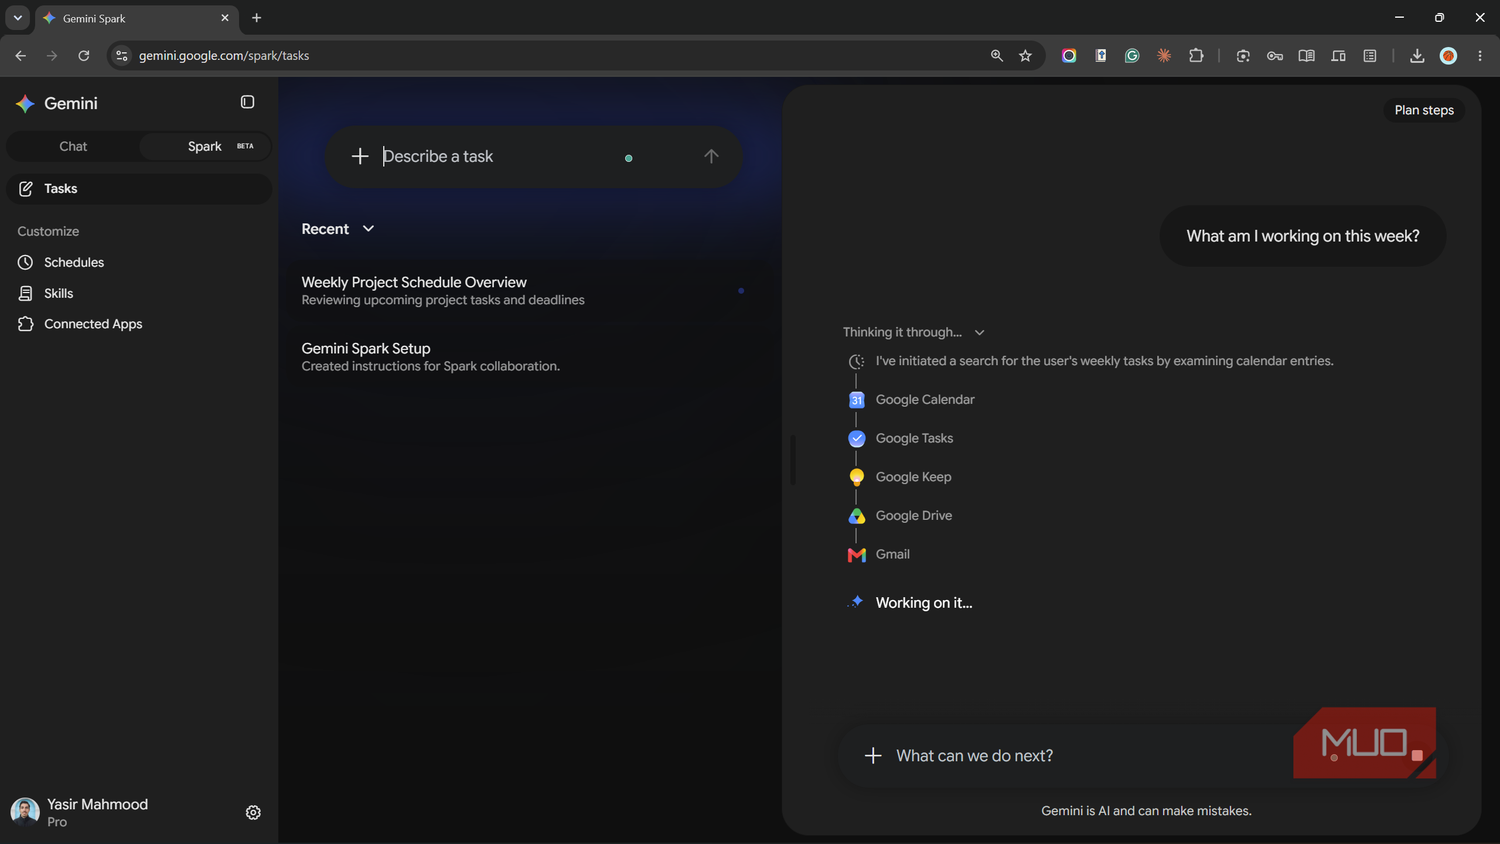Click the Google Calendar icon
Image resolution: width=1500 pixels, height=844 pixels.
(857, 400)
